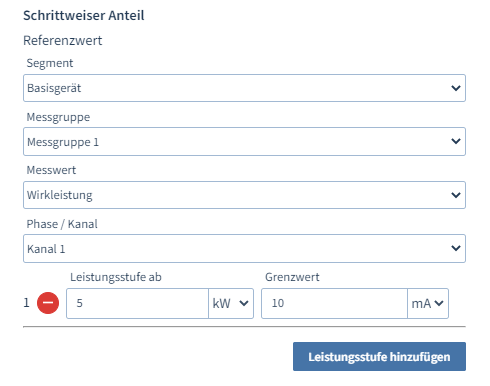Click the chevron arrow in the Kanal 1 field
This screenshot has width=490, height=386.
pos(456,248)
